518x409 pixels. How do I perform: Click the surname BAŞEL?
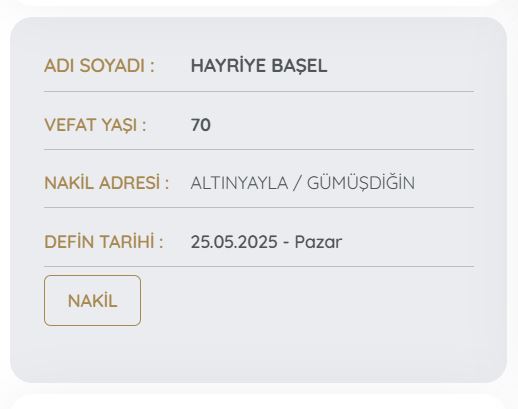pyautogui.click(x=299, y=66)
